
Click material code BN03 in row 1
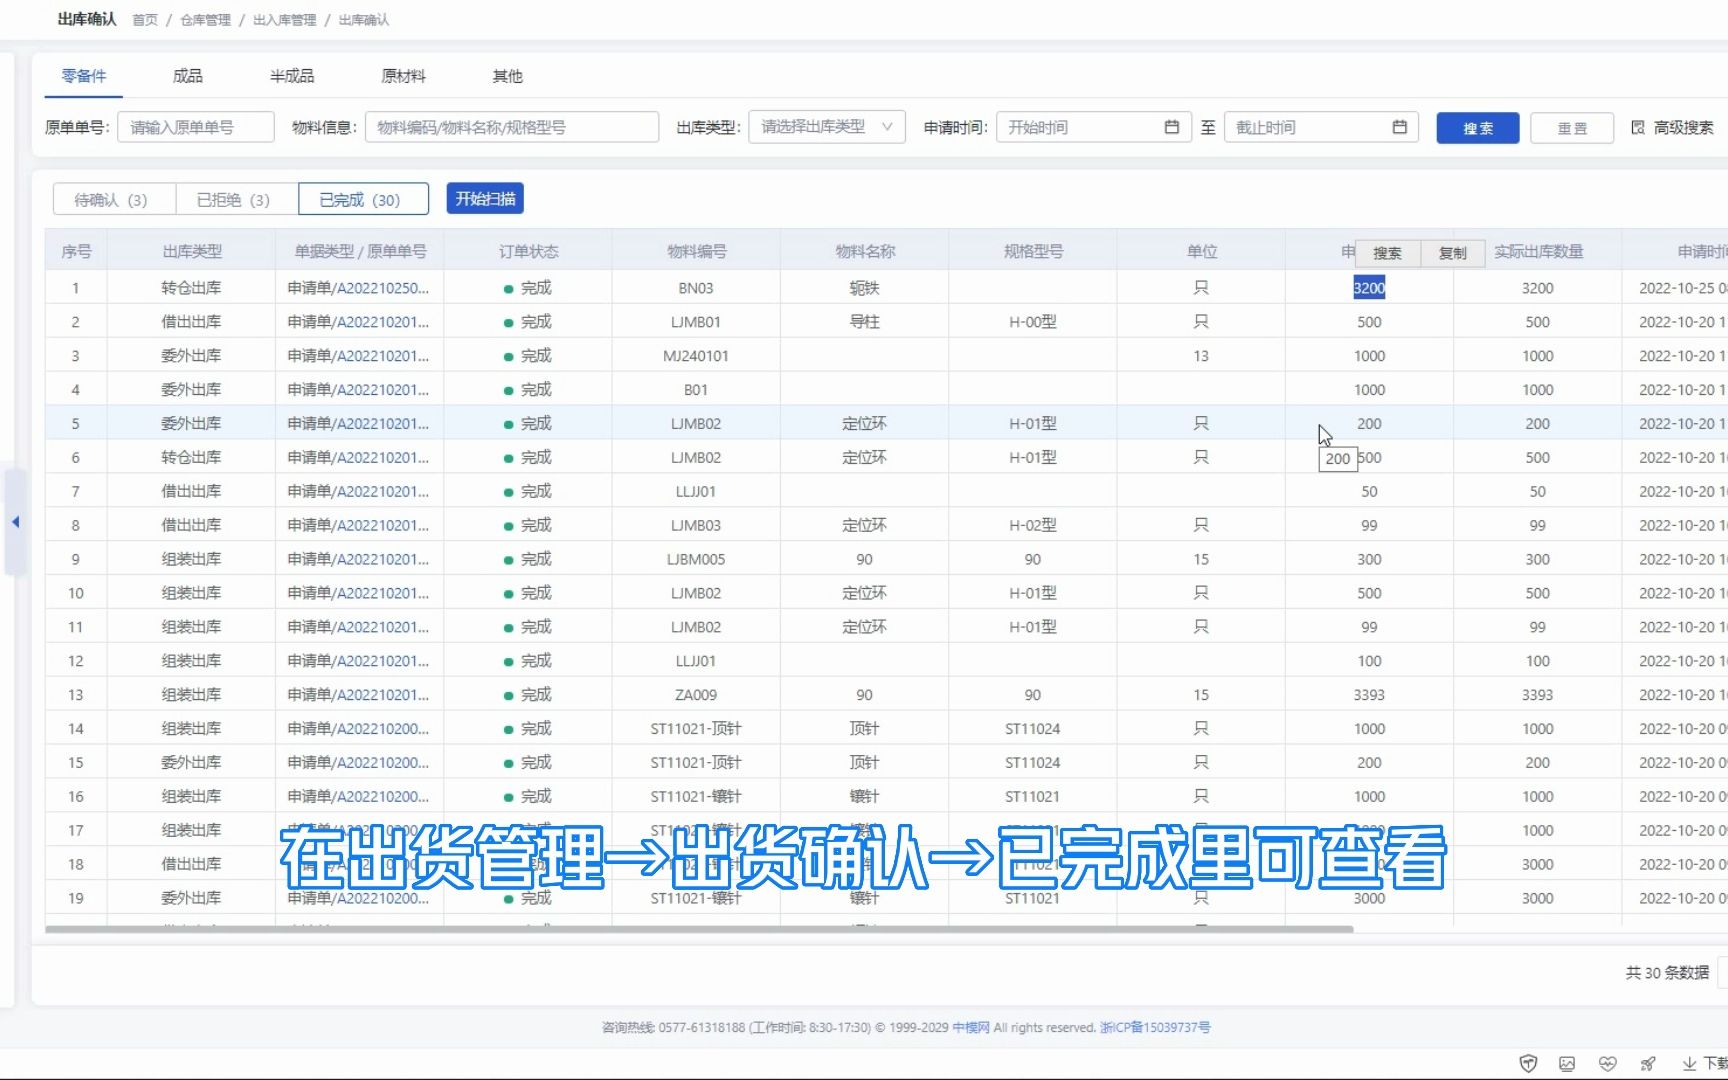696,288
